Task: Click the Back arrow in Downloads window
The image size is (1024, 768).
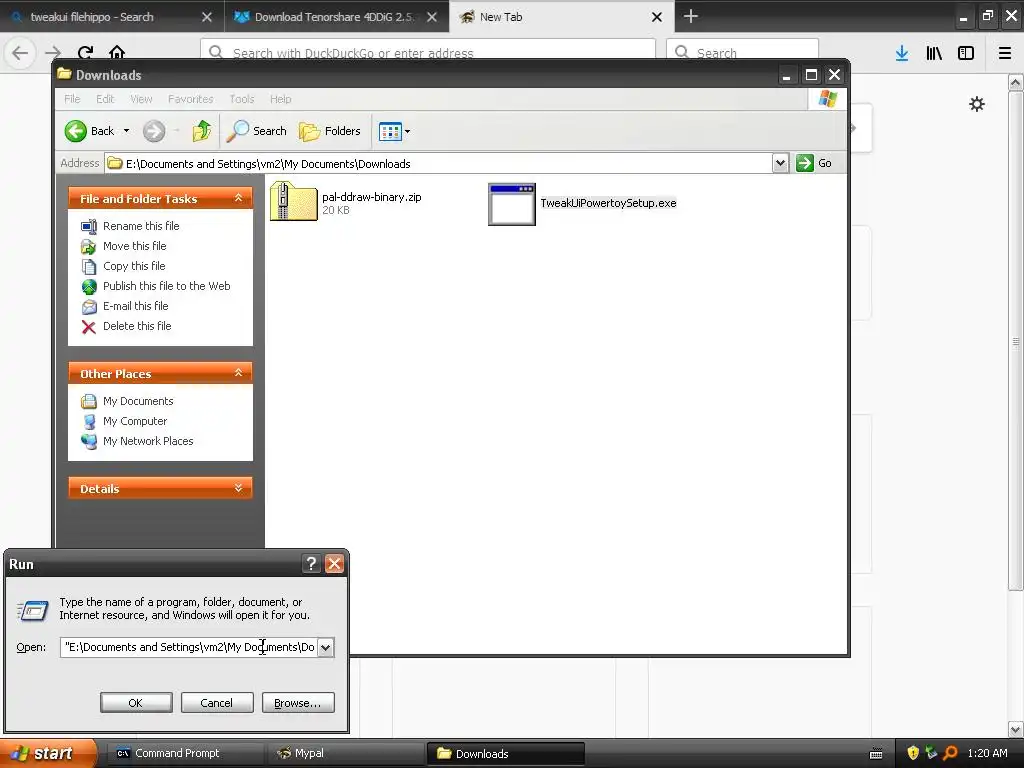Action: click(76, 131)
